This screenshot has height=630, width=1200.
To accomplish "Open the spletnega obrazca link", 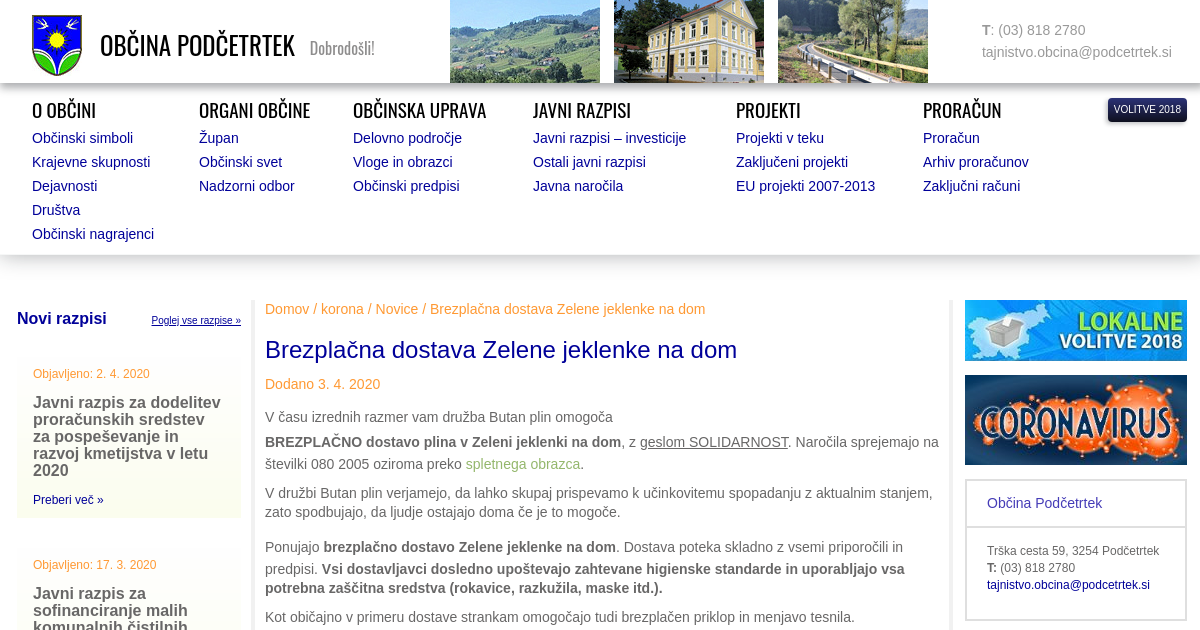I will click(522, 464).
